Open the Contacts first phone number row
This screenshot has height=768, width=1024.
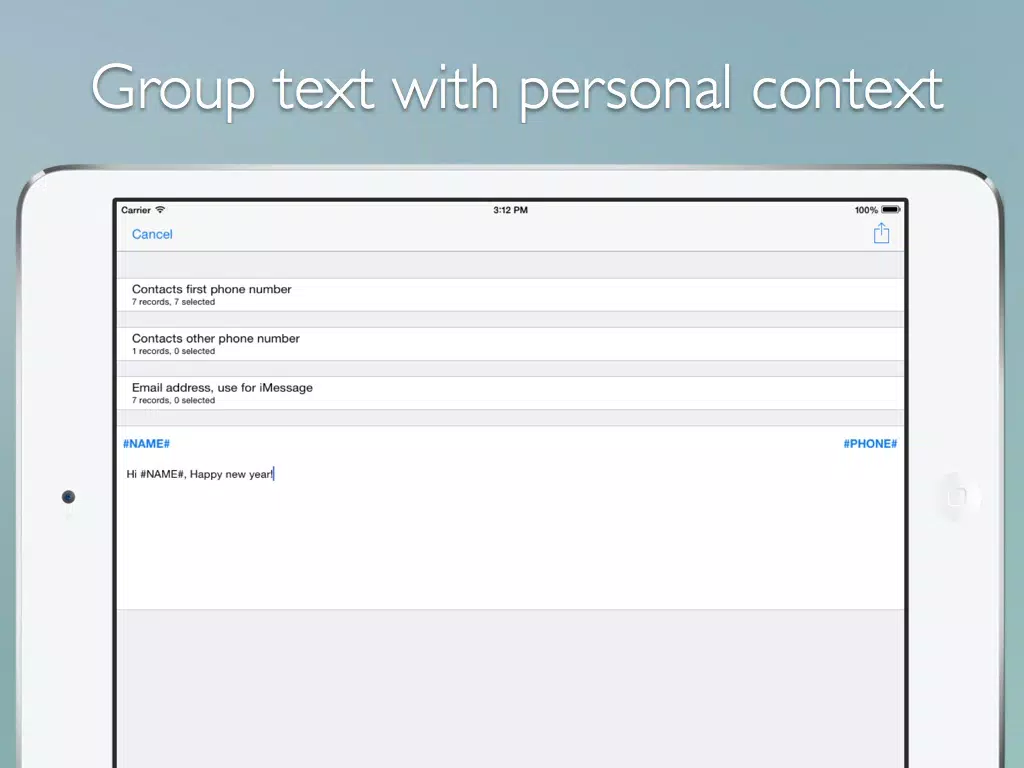click(x=510, y=295)
